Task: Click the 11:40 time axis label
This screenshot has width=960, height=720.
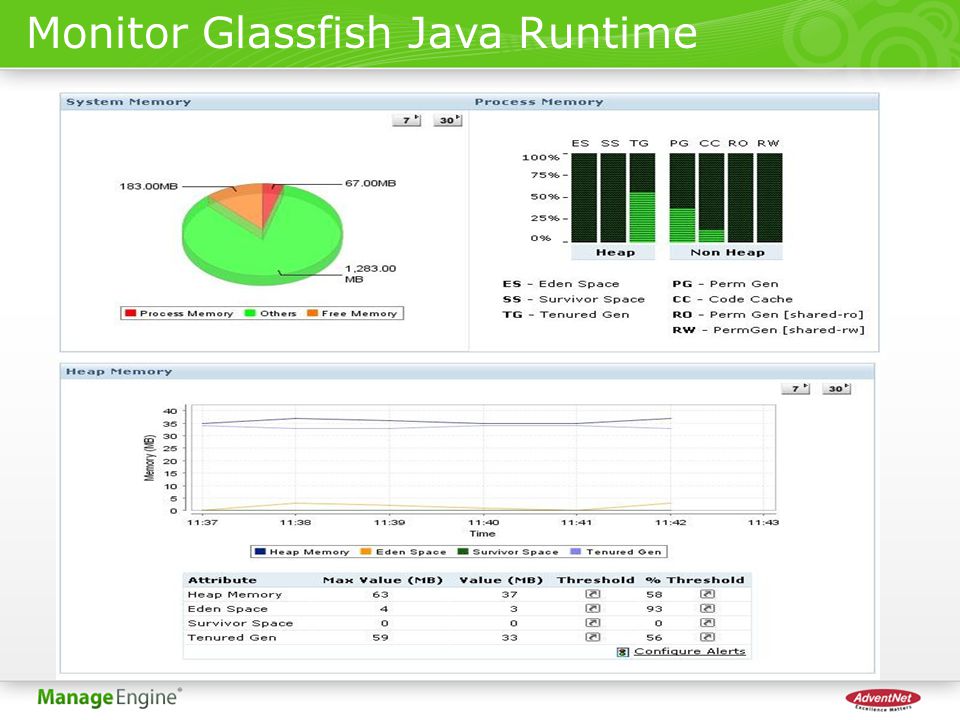Action: point(483,522)
